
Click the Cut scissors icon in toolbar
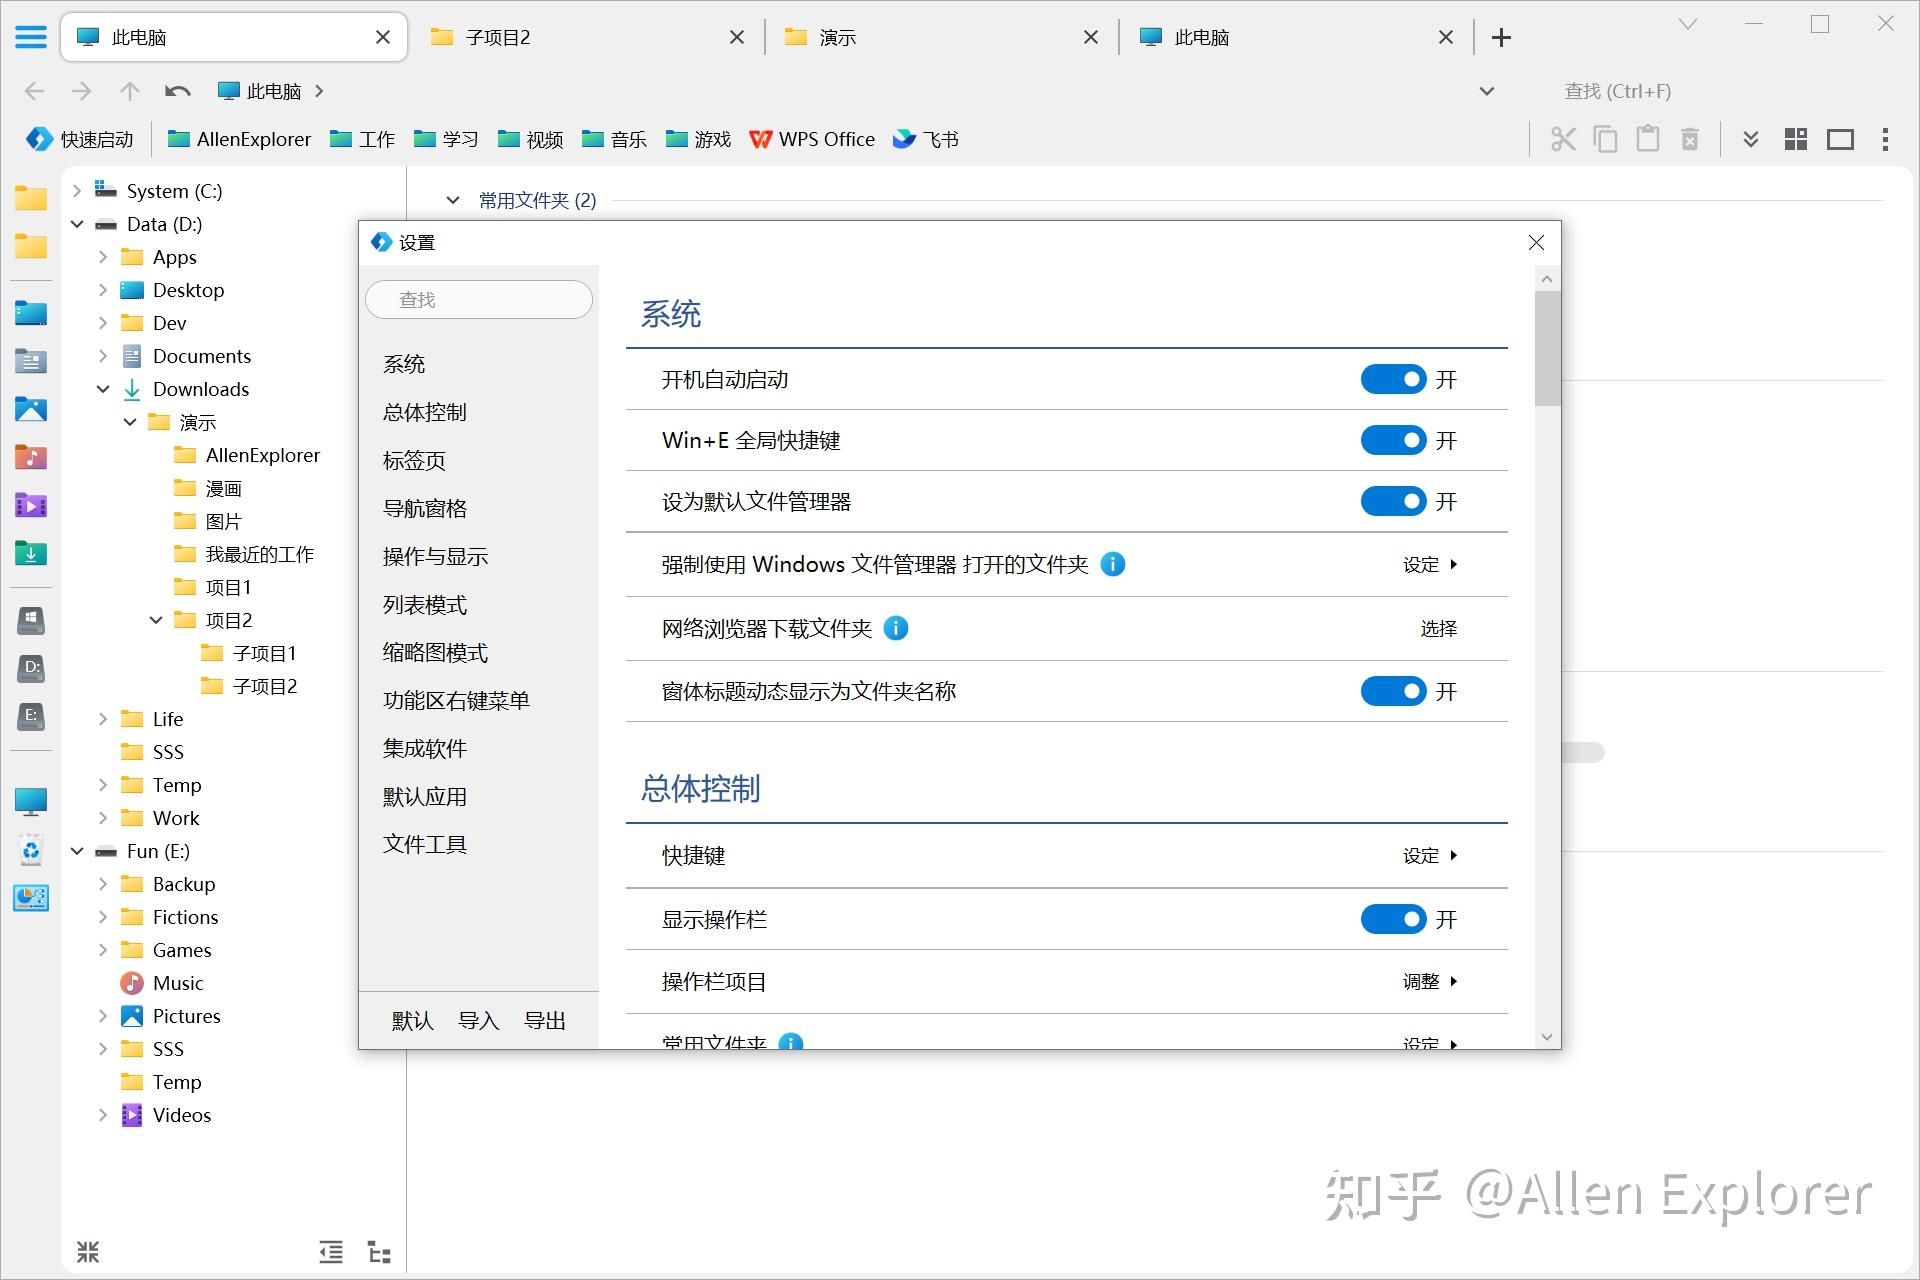click(1565, 139)
